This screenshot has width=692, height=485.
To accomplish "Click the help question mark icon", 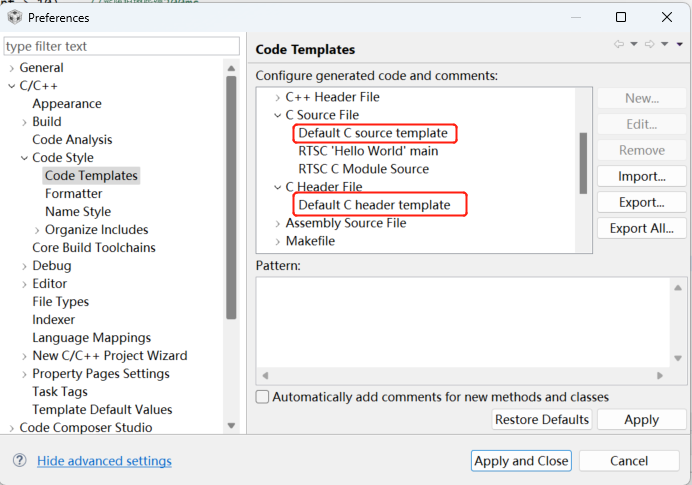I will coord(19,461).
